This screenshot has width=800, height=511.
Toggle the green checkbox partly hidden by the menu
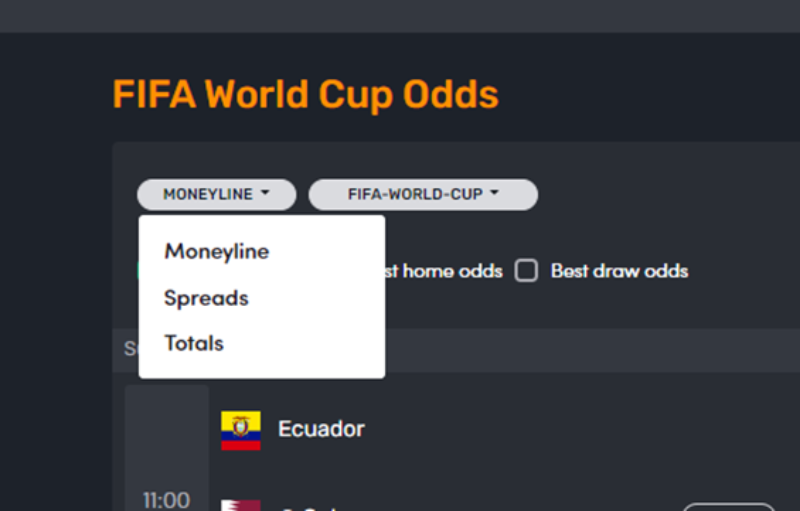(x=138, y=270)
